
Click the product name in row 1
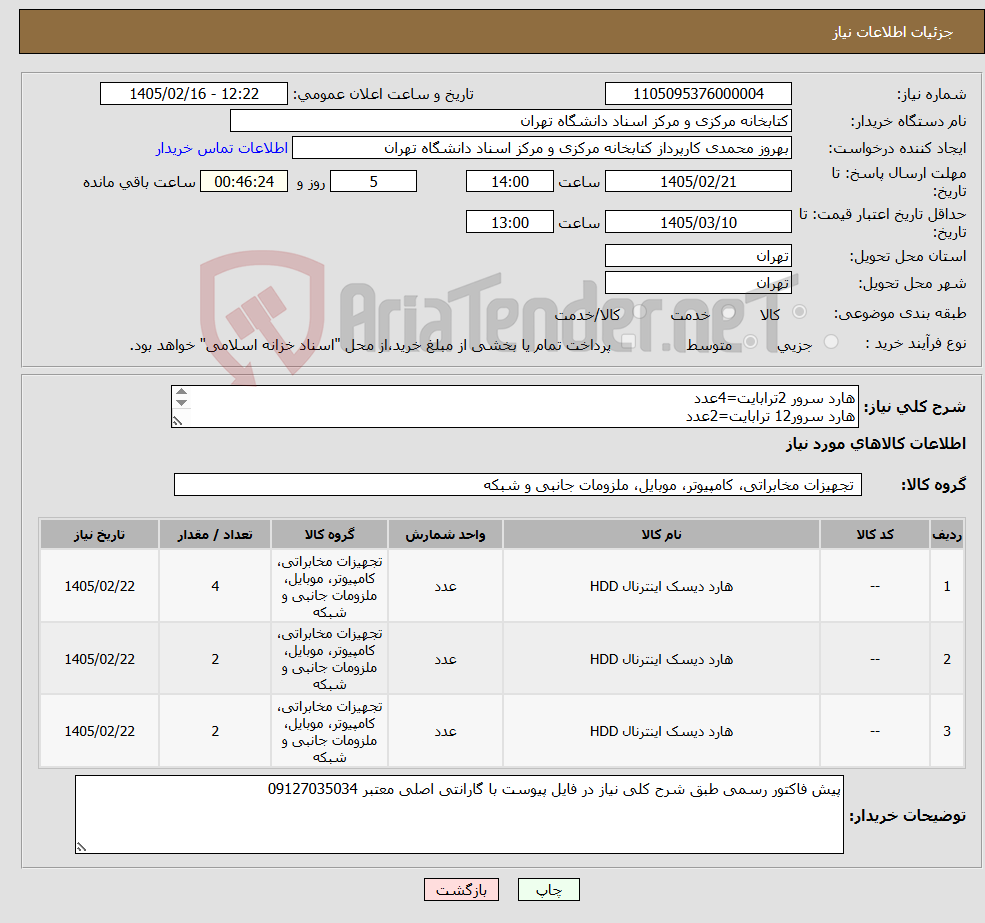(x=661, y=586)
